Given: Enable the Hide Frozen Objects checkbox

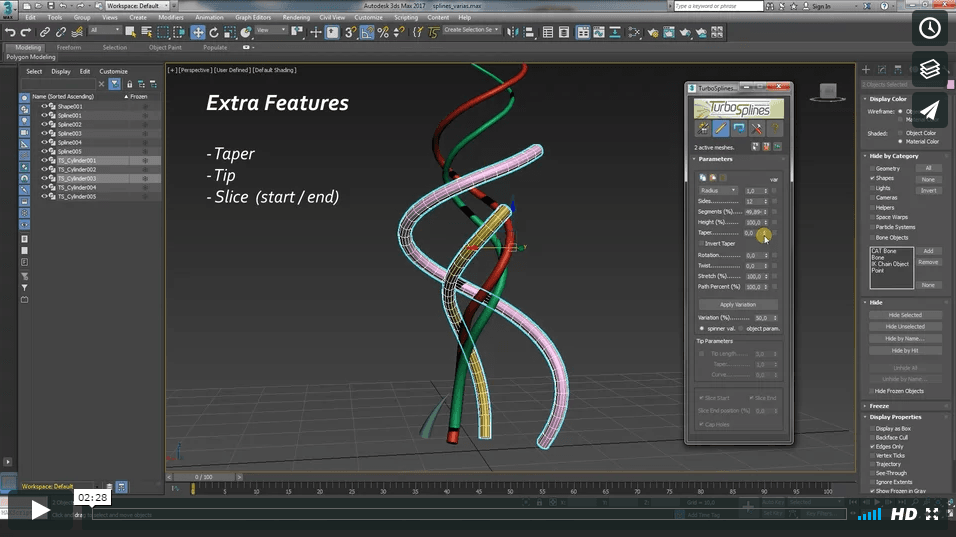Looking at the screenshot, I should 872,391.
